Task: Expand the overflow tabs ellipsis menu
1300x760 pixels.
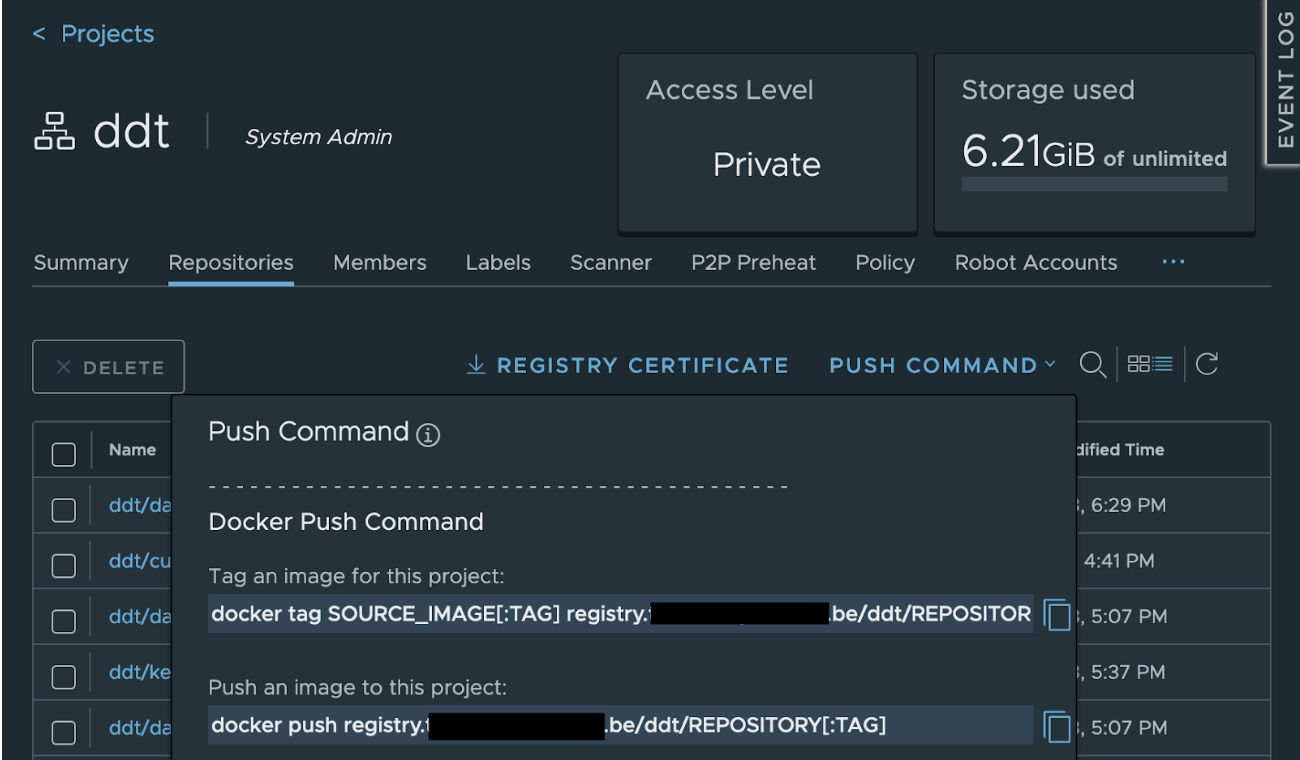Action: coord(1173,262)
